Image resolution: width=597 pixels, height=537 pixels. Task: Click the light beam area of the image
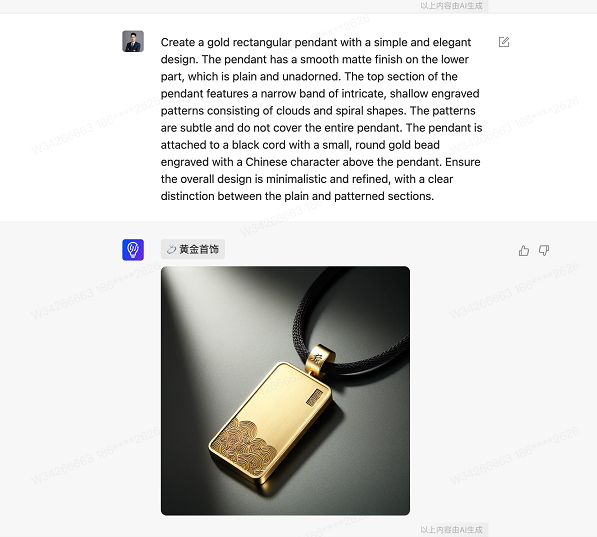[213, 324]
